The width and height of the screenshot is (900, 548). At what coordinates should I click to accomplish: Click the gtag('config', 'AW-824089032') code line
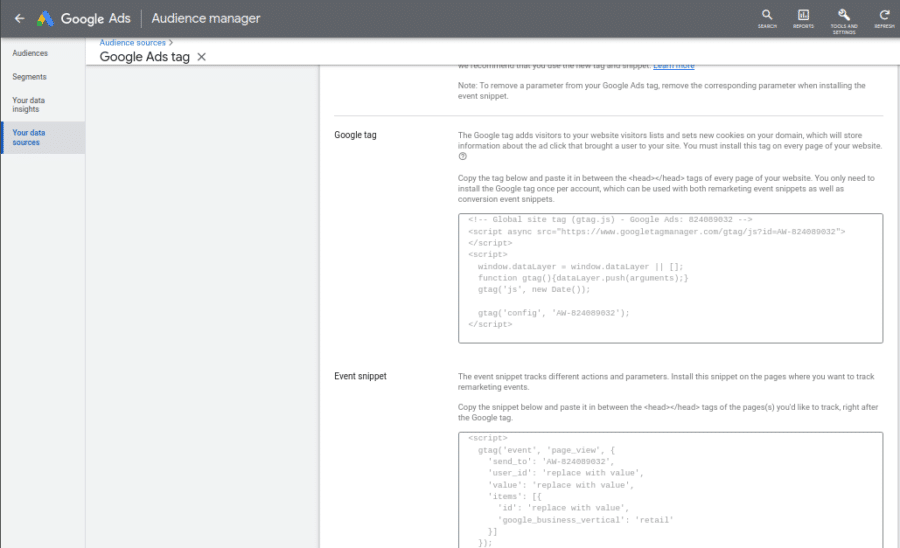tap(553, 313)
